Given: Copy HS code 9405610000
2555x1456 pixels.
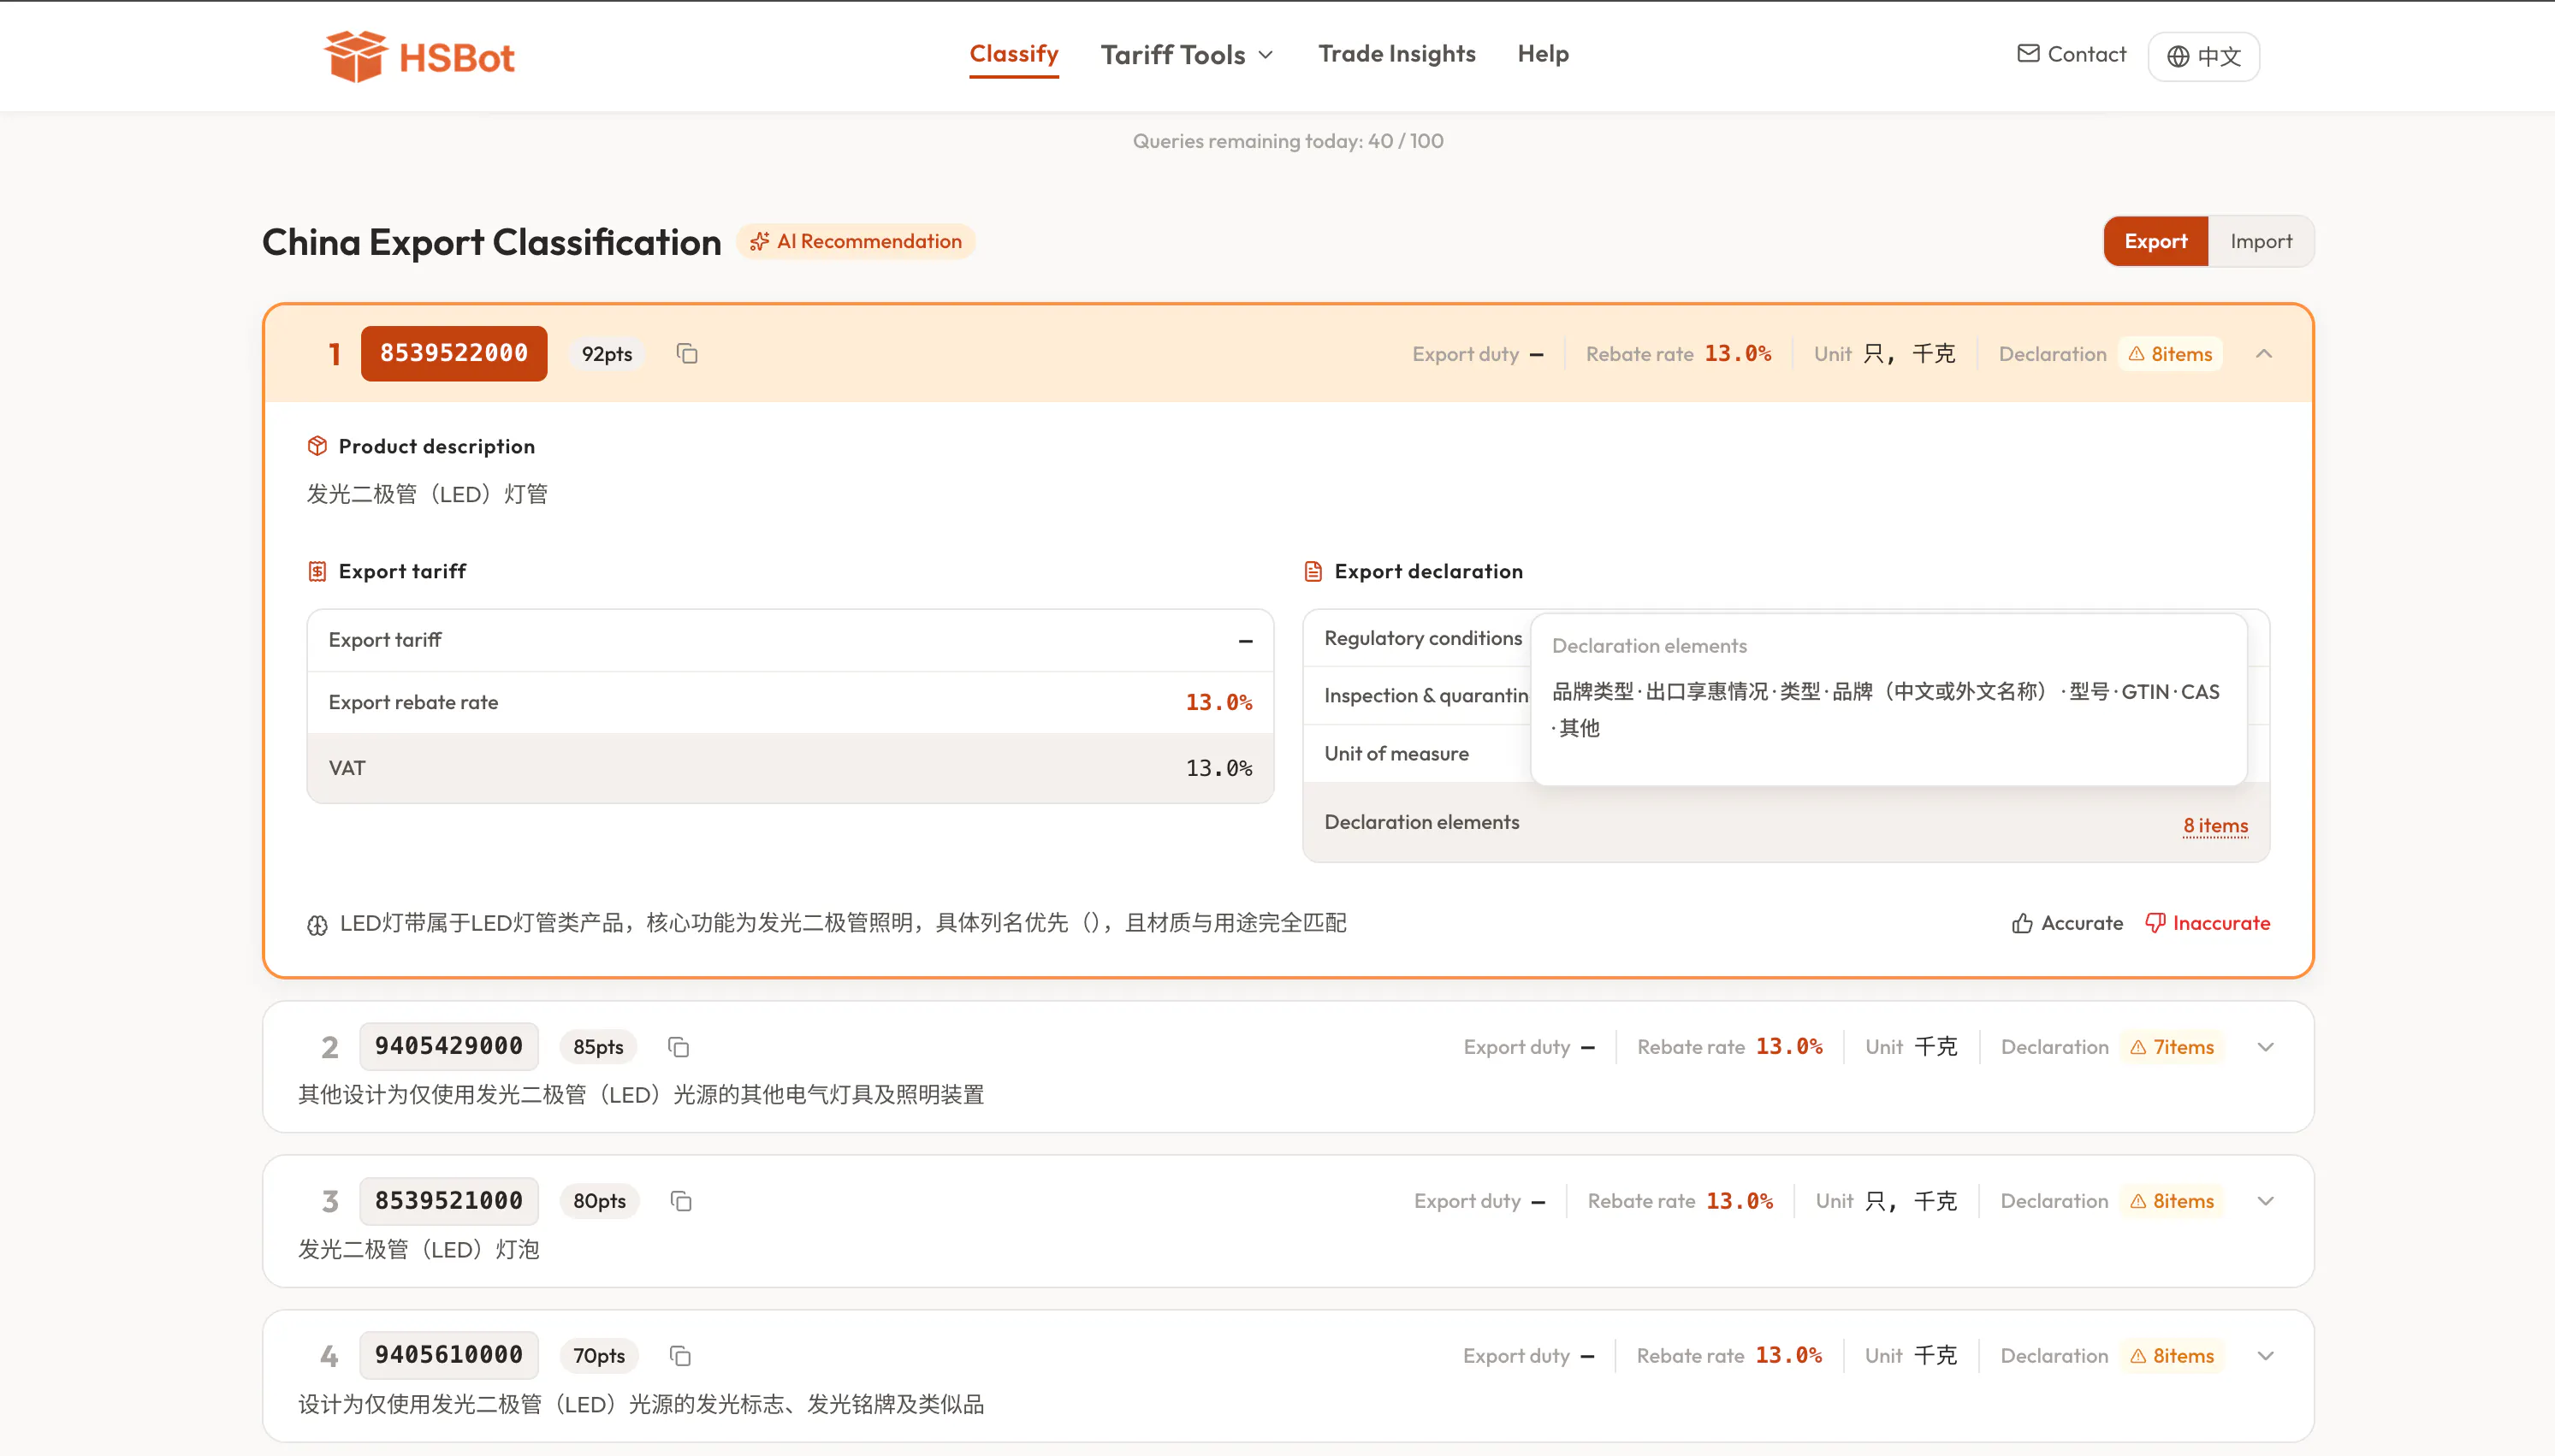Looking at the screenshot, I should [x=680, y=1356].
